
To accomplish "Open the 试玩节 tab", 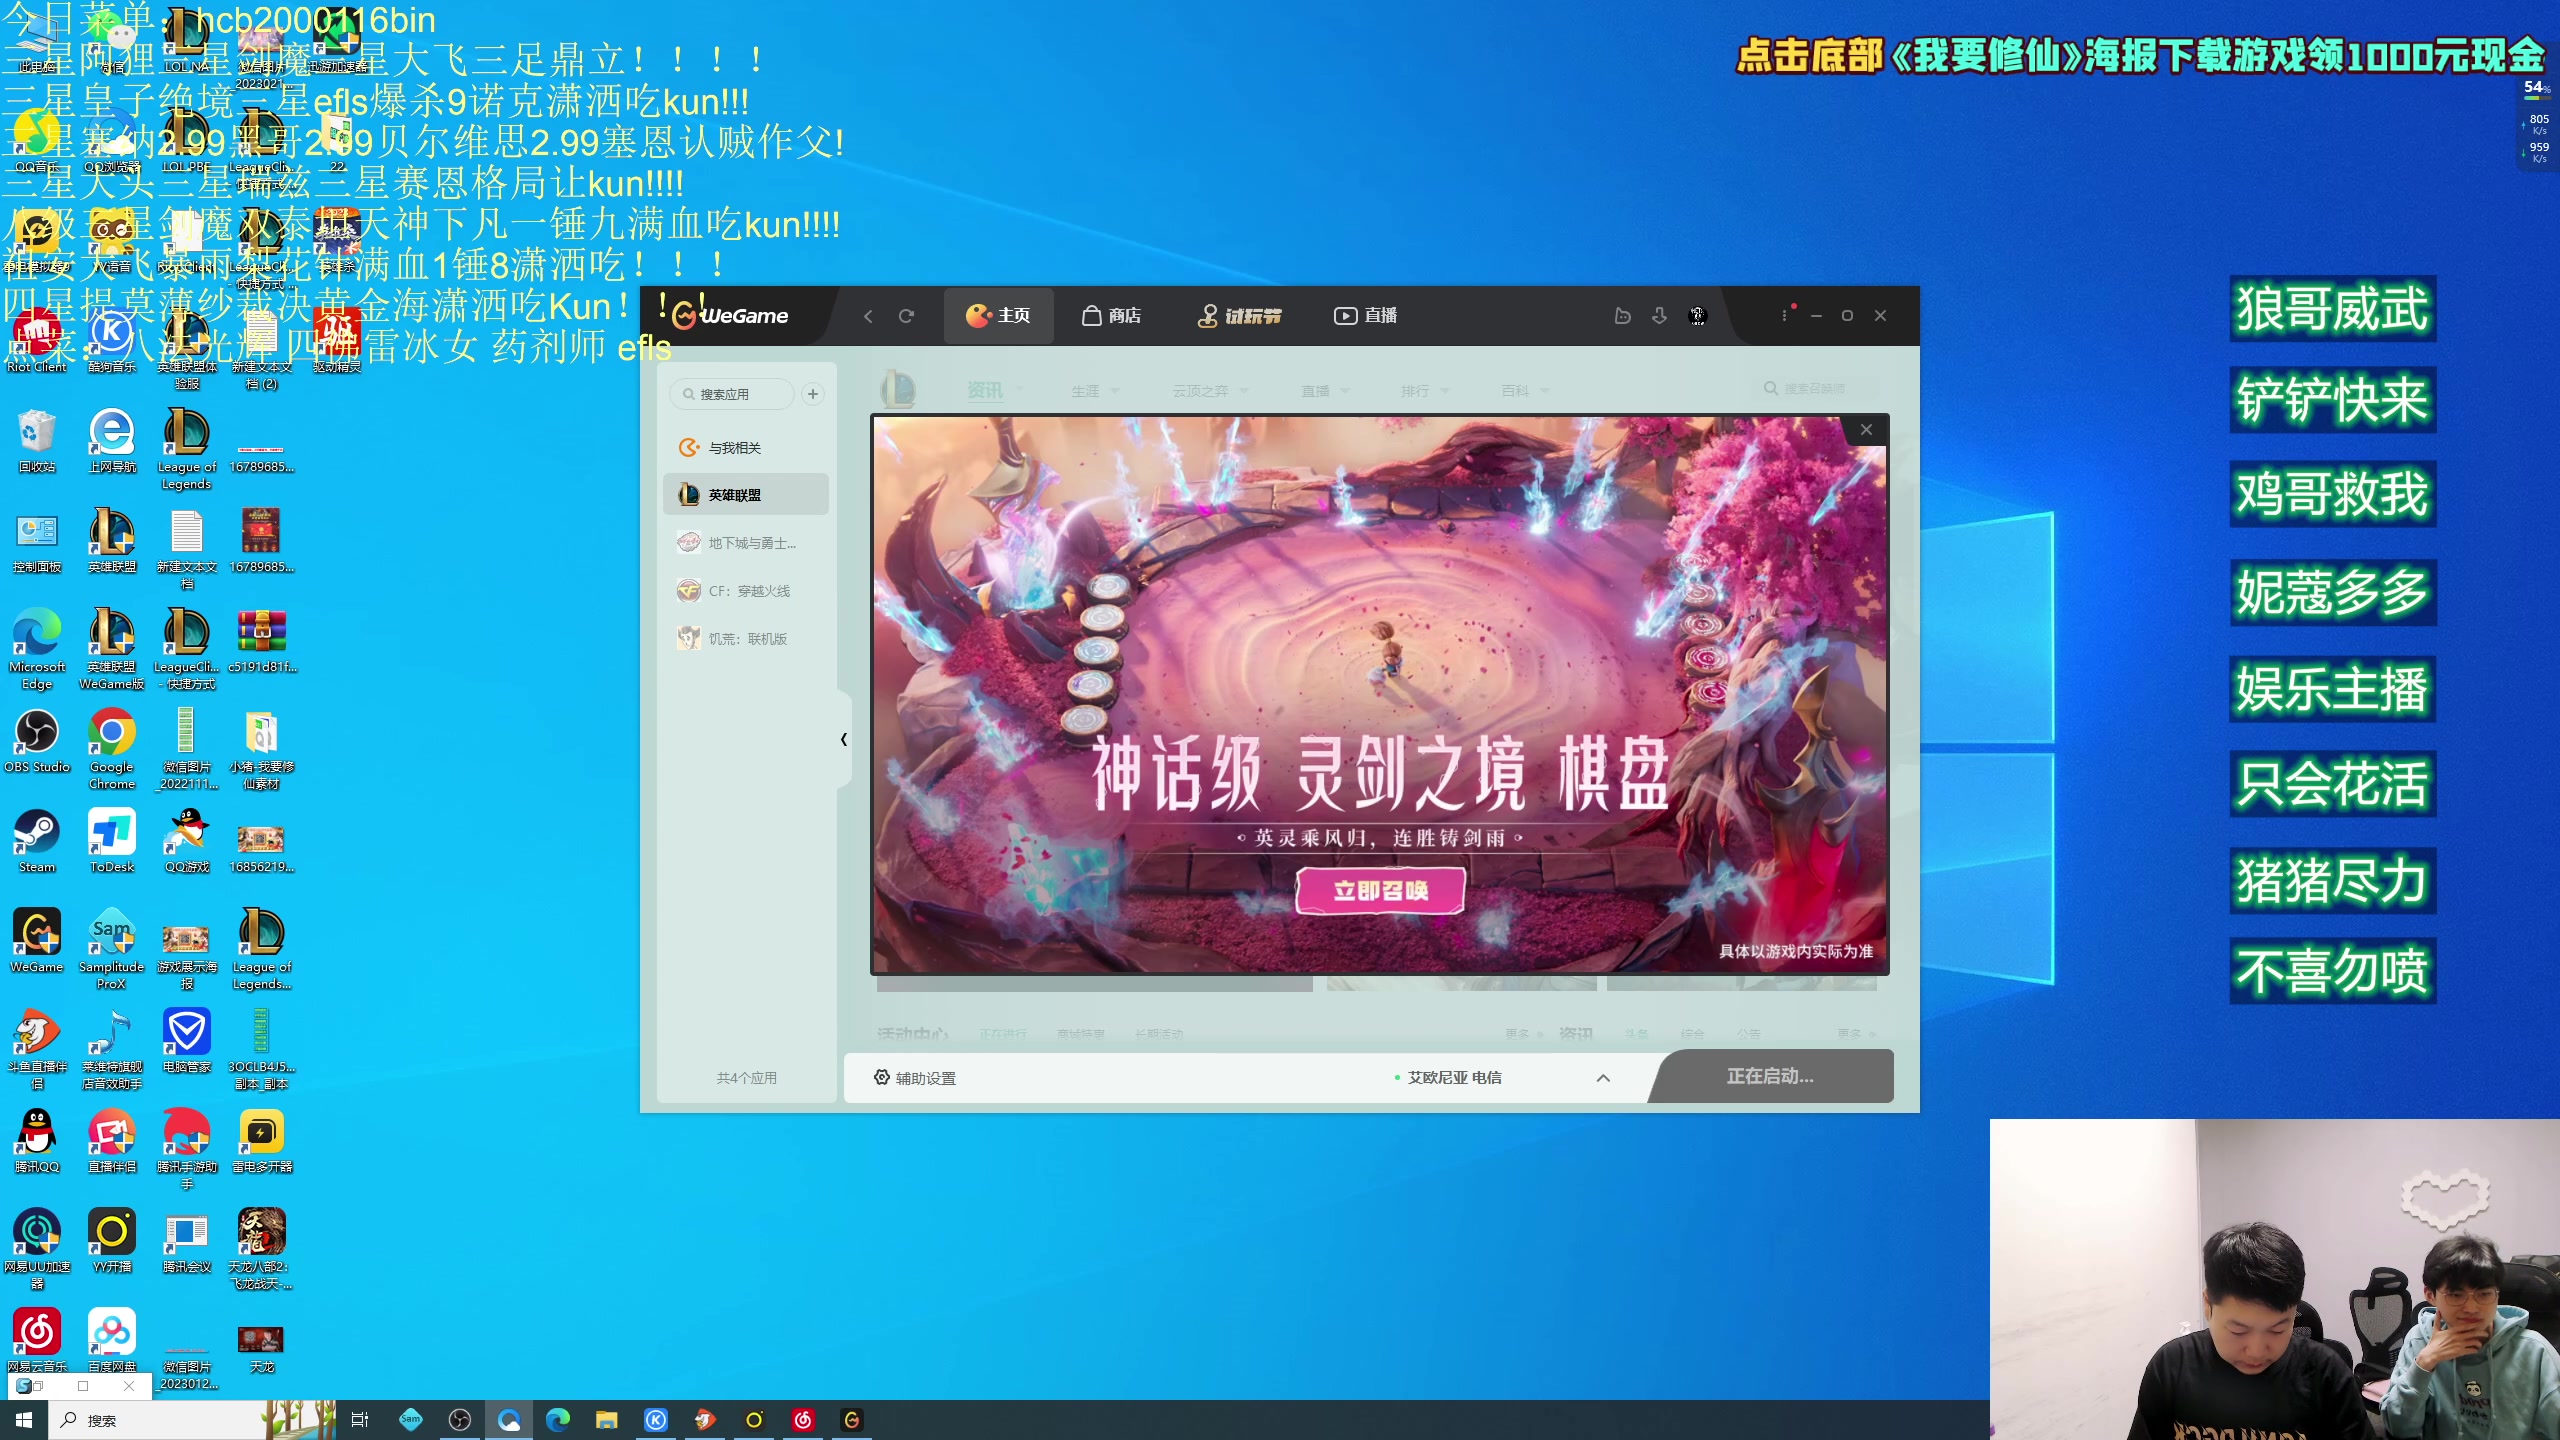I will point(1239,316).
